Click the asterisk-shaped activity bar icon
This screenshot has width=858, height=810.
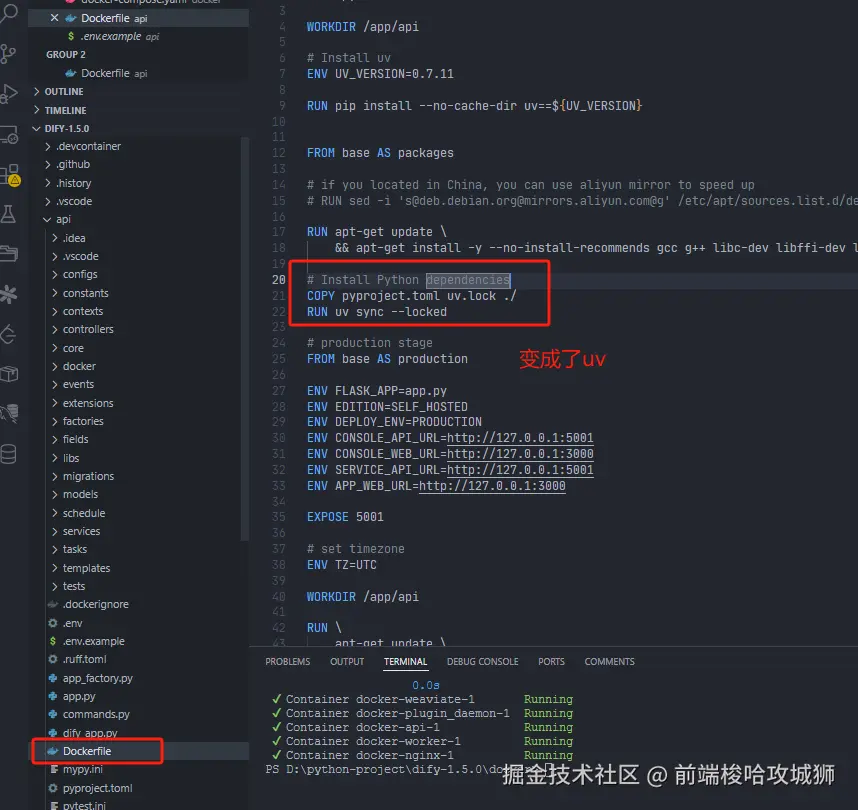coord(9,294)
